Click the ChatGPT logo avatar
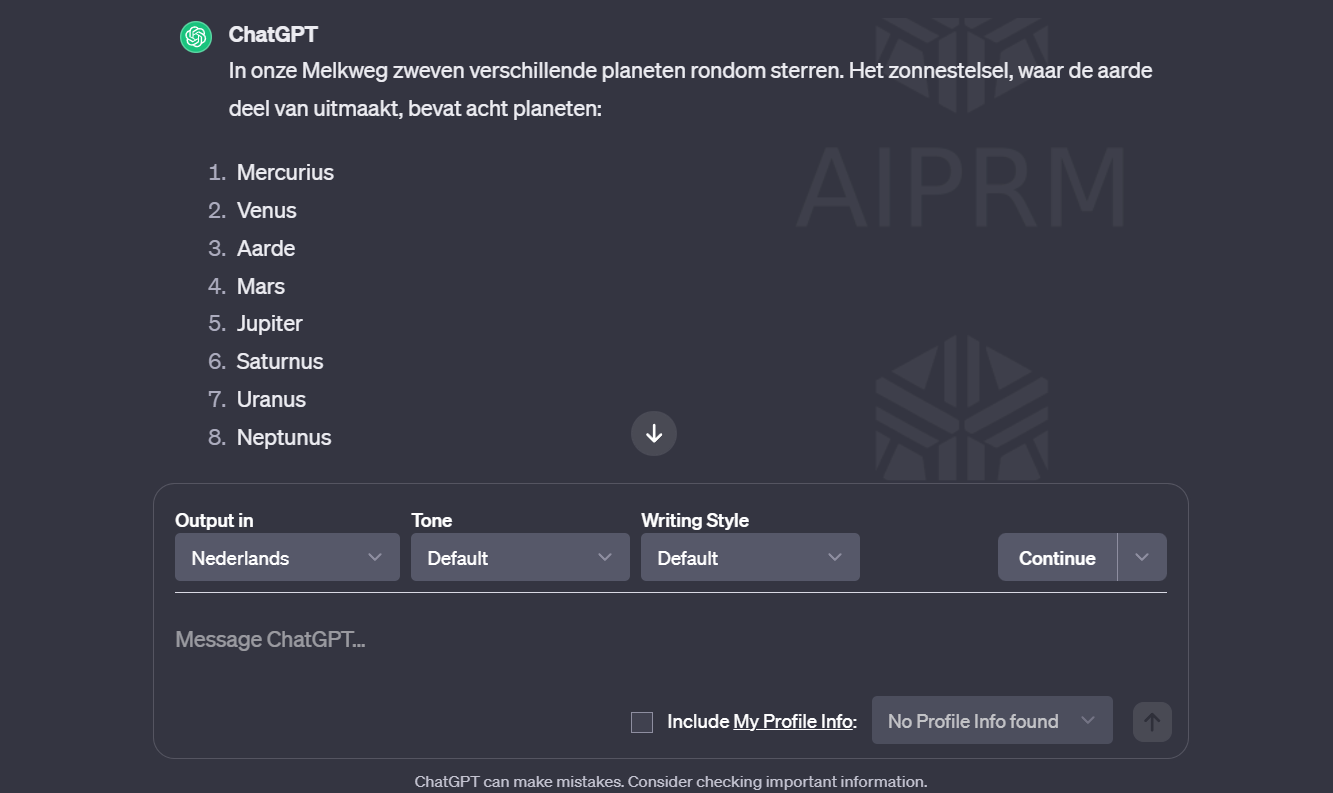Image resolution: width=1333 pixels, height=793 pixels. pyautogui.click(x=196, y=37)
